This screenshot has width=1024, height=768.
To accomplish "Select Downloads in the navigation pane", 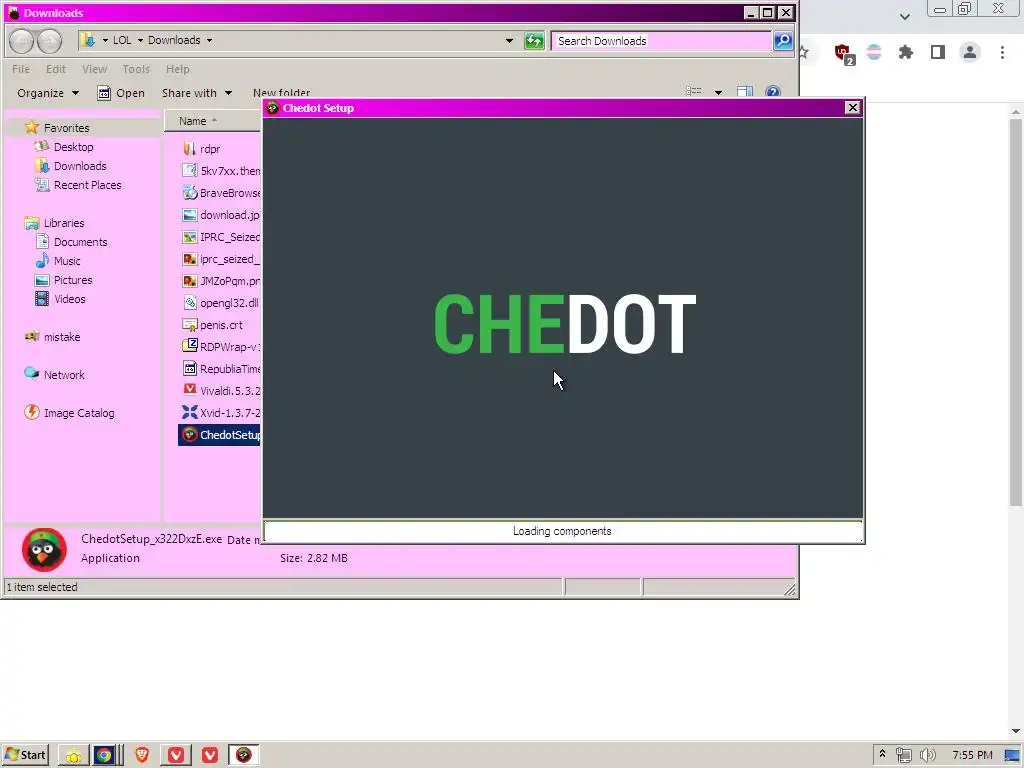I will point(71,166).
